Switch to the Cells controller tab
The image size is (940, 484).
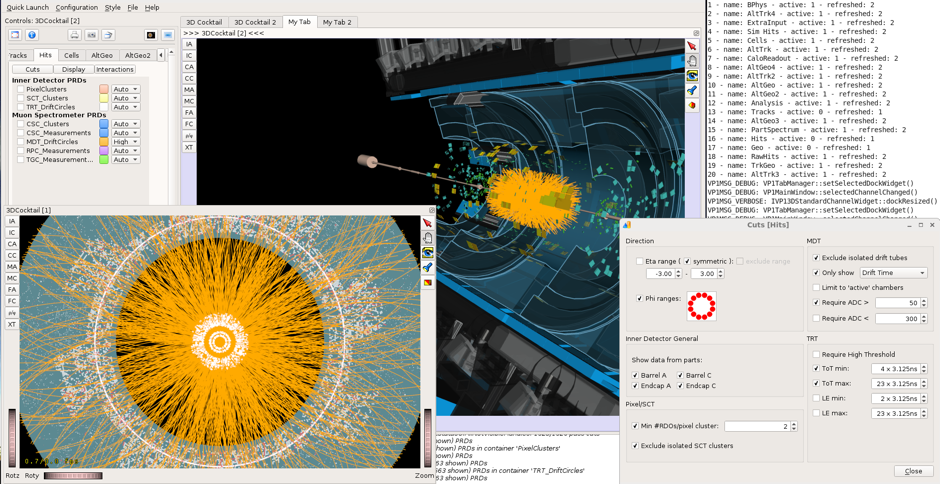(x=71, y=55)
